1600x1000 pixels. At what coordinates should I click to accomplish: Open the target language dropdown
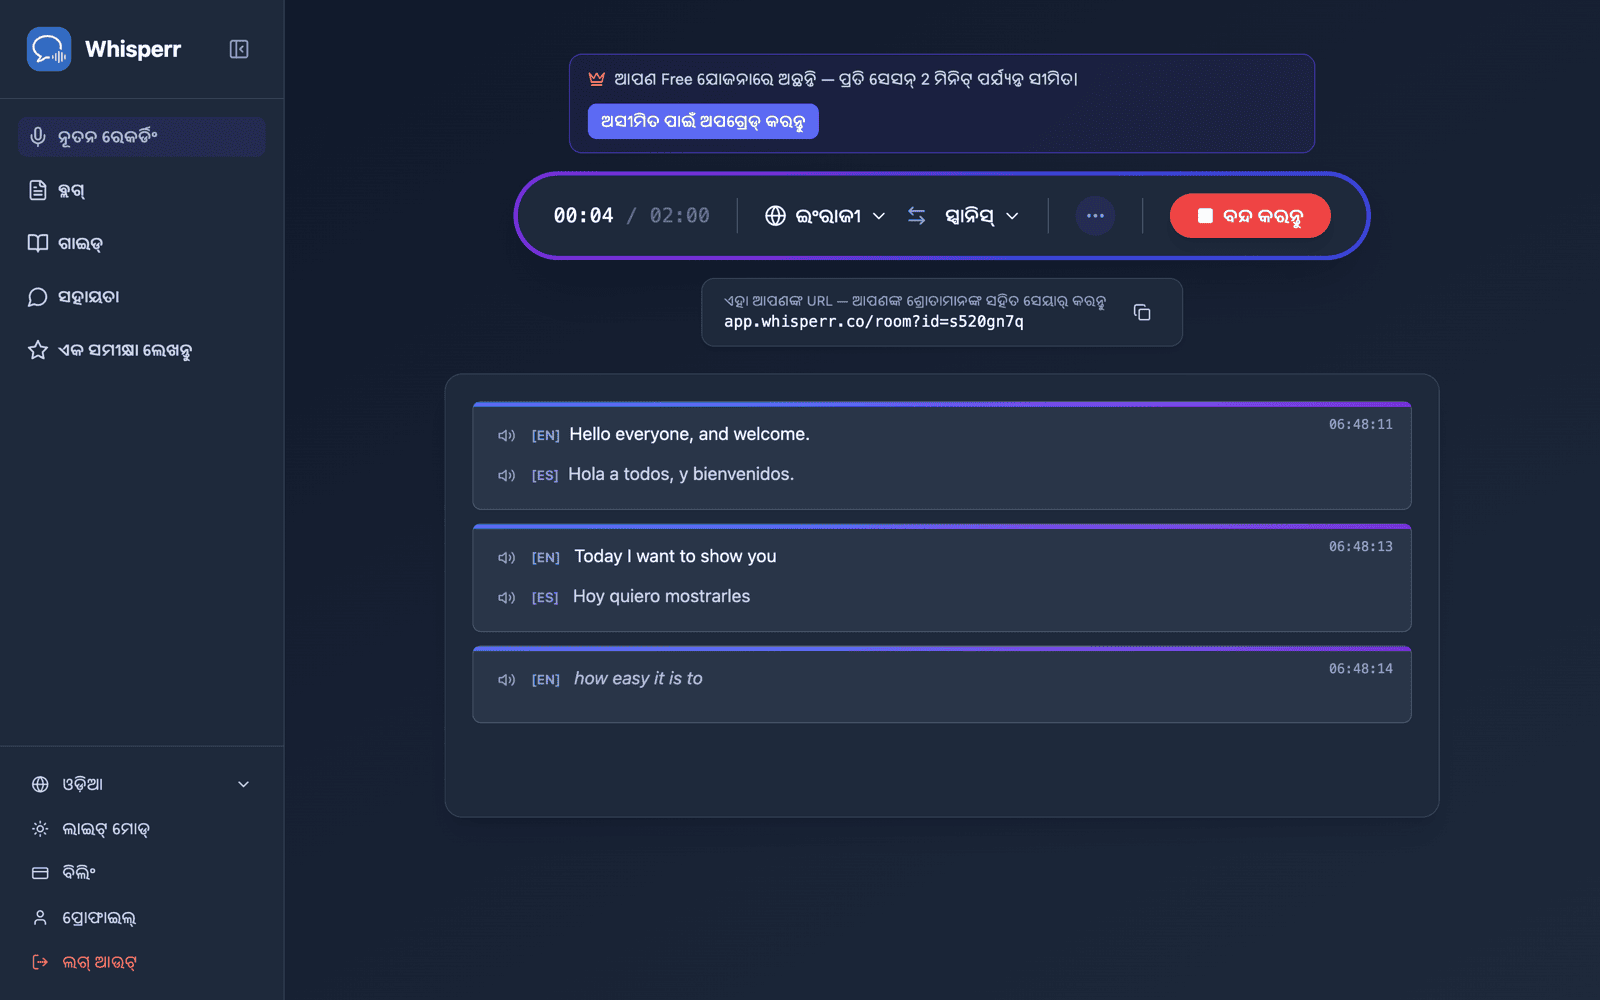pyautogui.click(x=982, y=216)
